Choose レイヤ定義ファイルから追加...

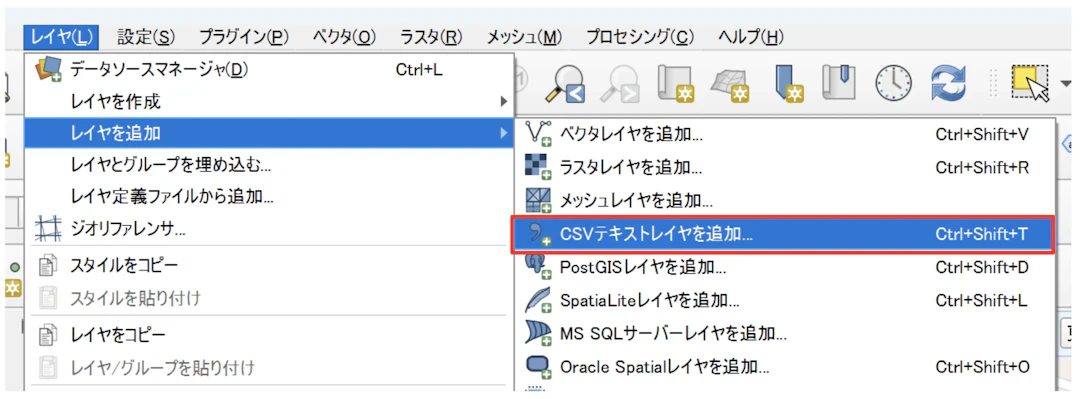[269, 197]
